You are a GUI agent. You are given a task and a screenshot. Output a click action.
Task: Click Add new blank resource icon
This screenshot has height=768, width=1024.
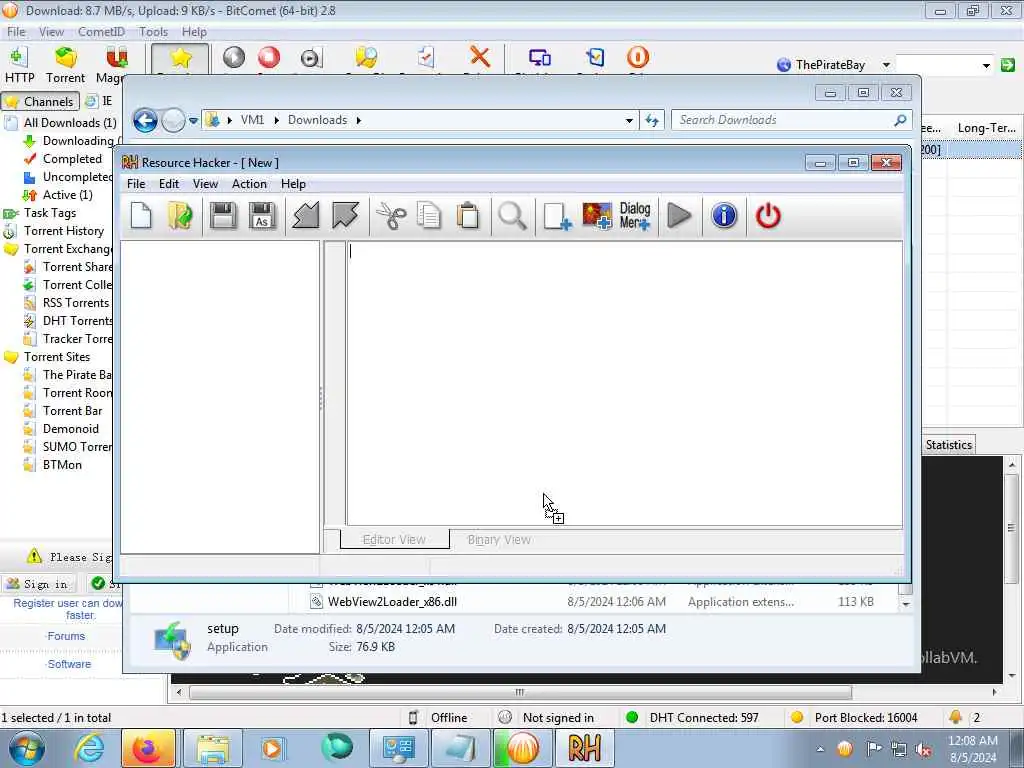pos(557,216)
